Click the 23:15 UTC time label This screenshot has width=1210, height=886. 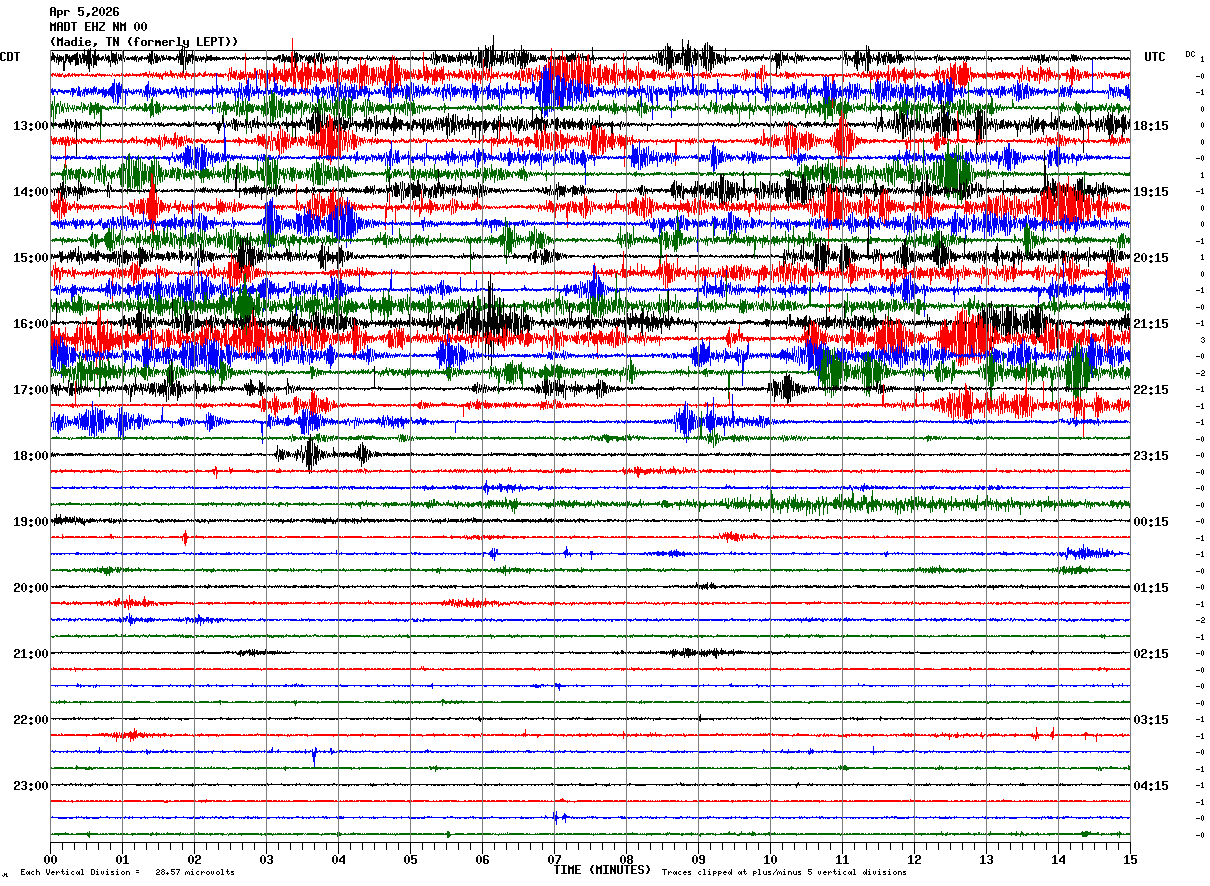point(1151,456)
